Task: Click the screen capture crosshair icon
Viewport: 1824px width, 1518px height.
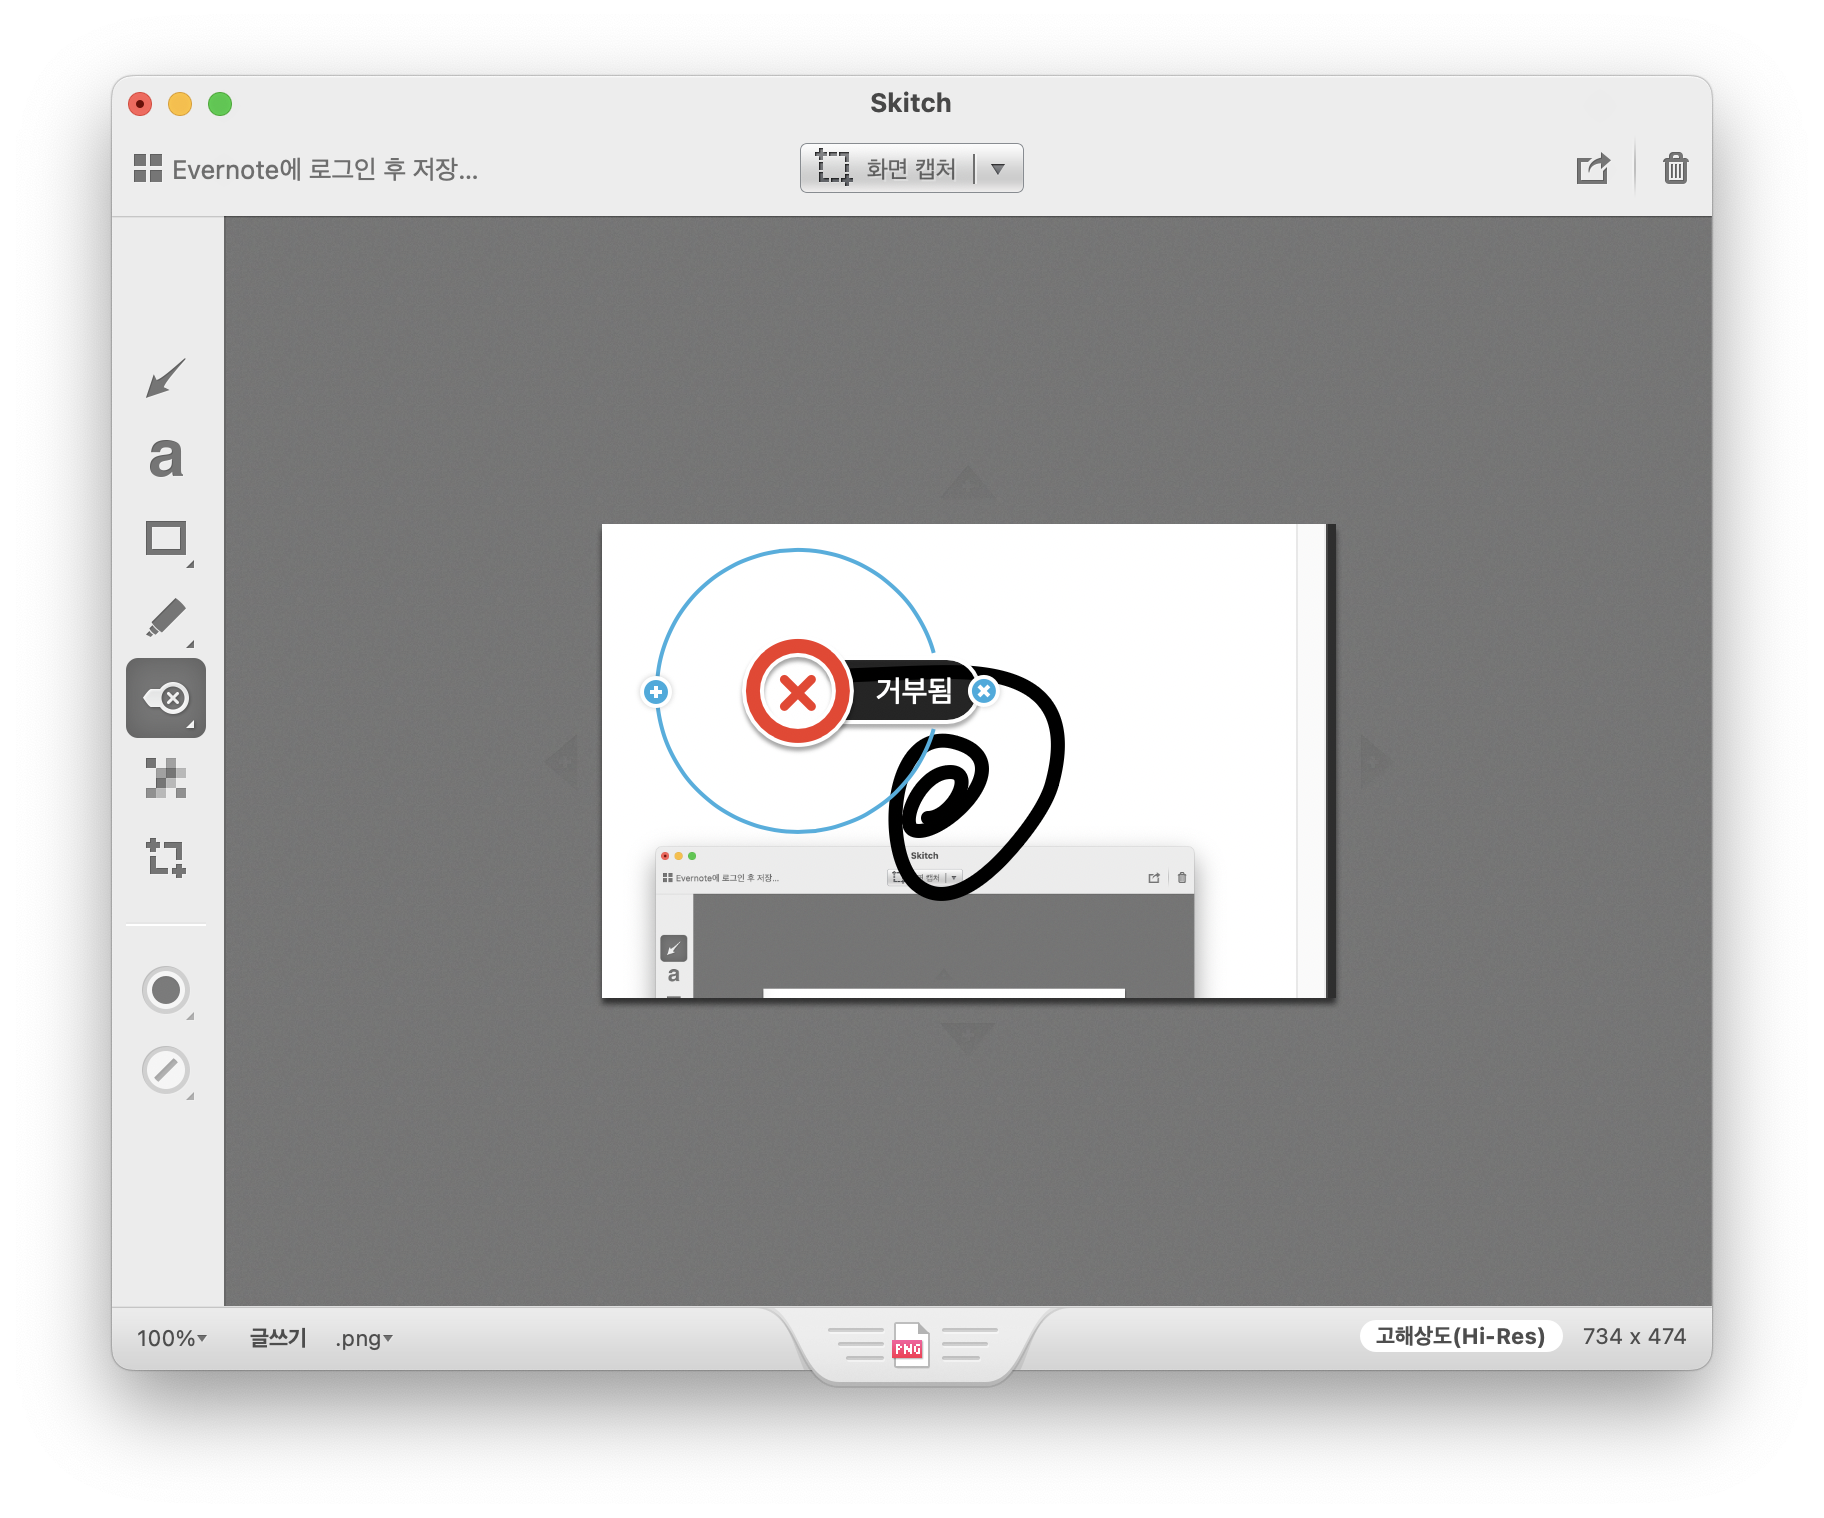Action: click(x=834, y=167)
